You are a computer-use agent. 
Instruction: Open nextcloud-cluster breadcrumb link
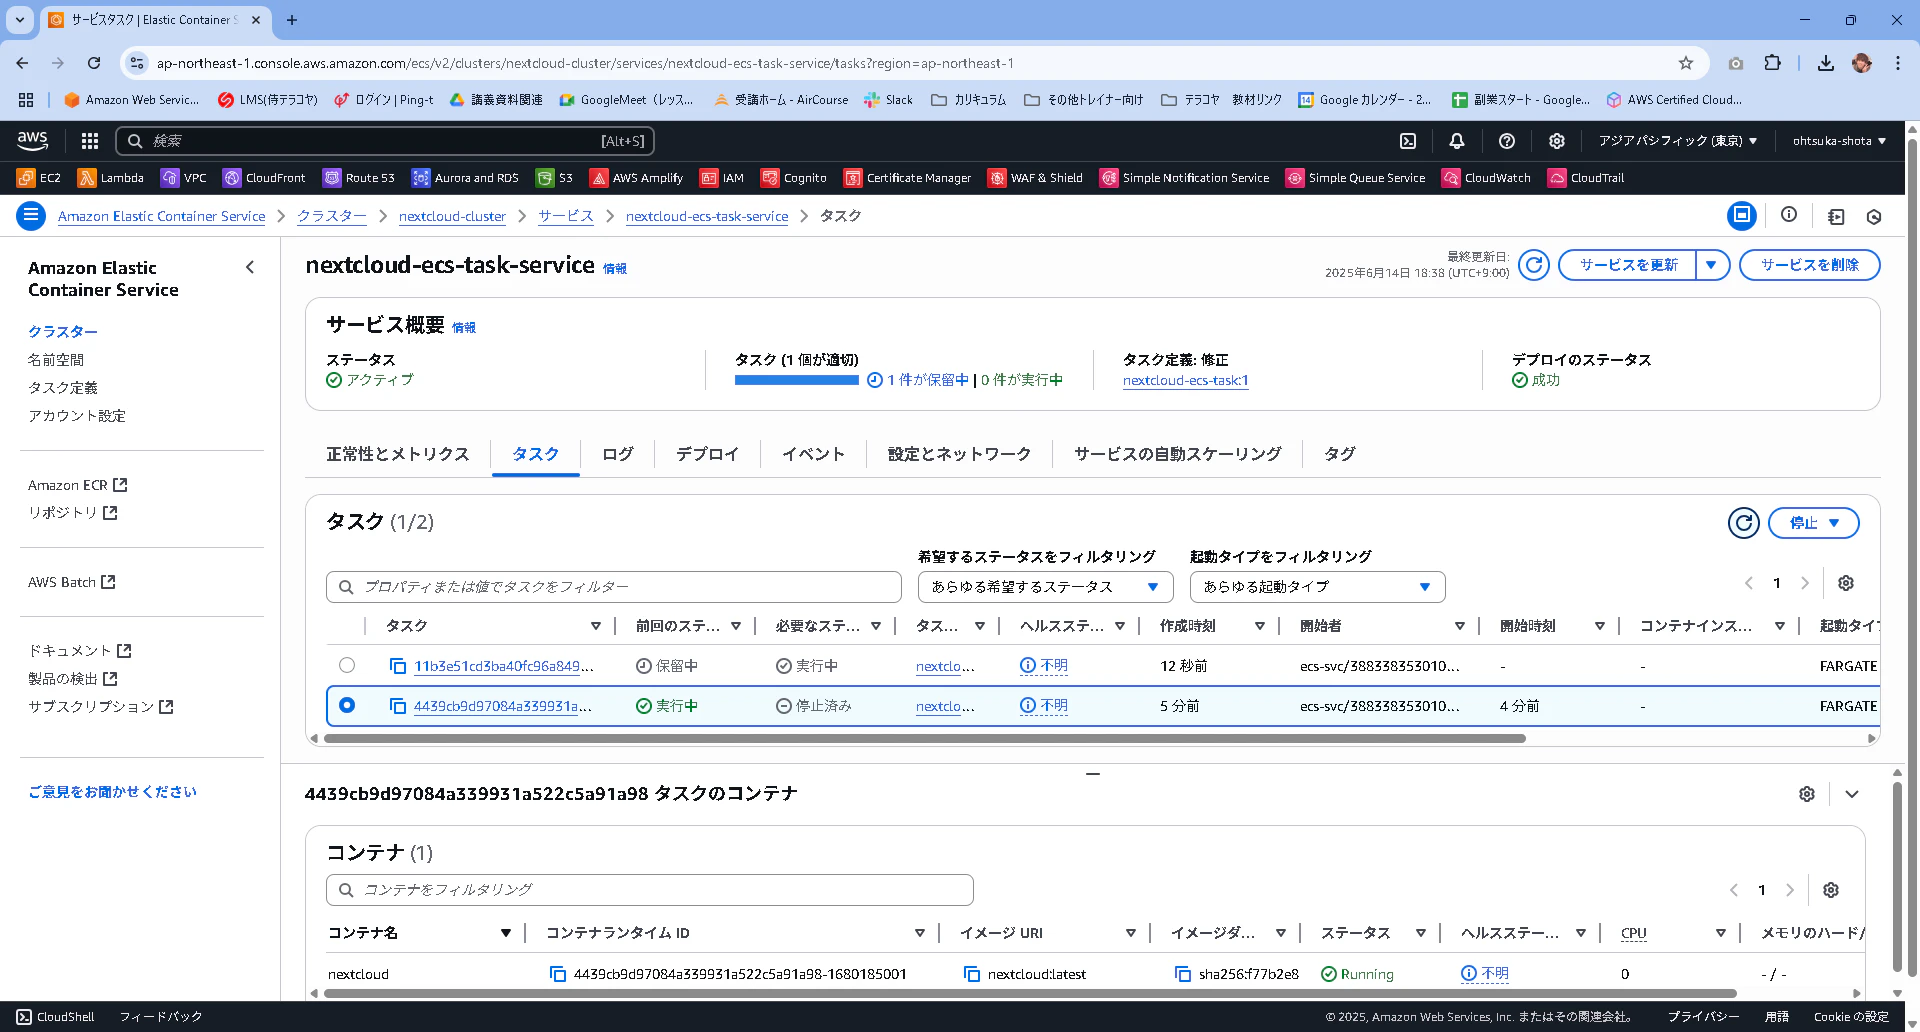click(452, 216)
